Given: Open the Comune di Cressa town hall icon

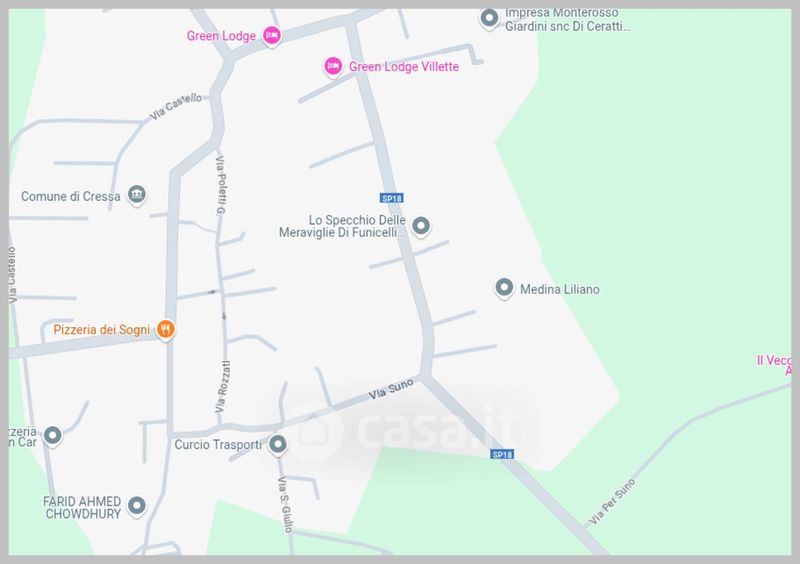Looking at the screenshot, I should click(x=137, y=194).
